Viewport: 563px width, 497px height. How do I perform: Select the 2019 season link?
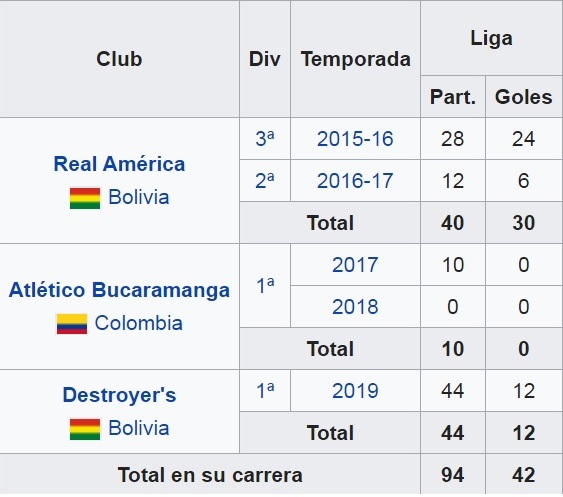(x=355, y=391)
